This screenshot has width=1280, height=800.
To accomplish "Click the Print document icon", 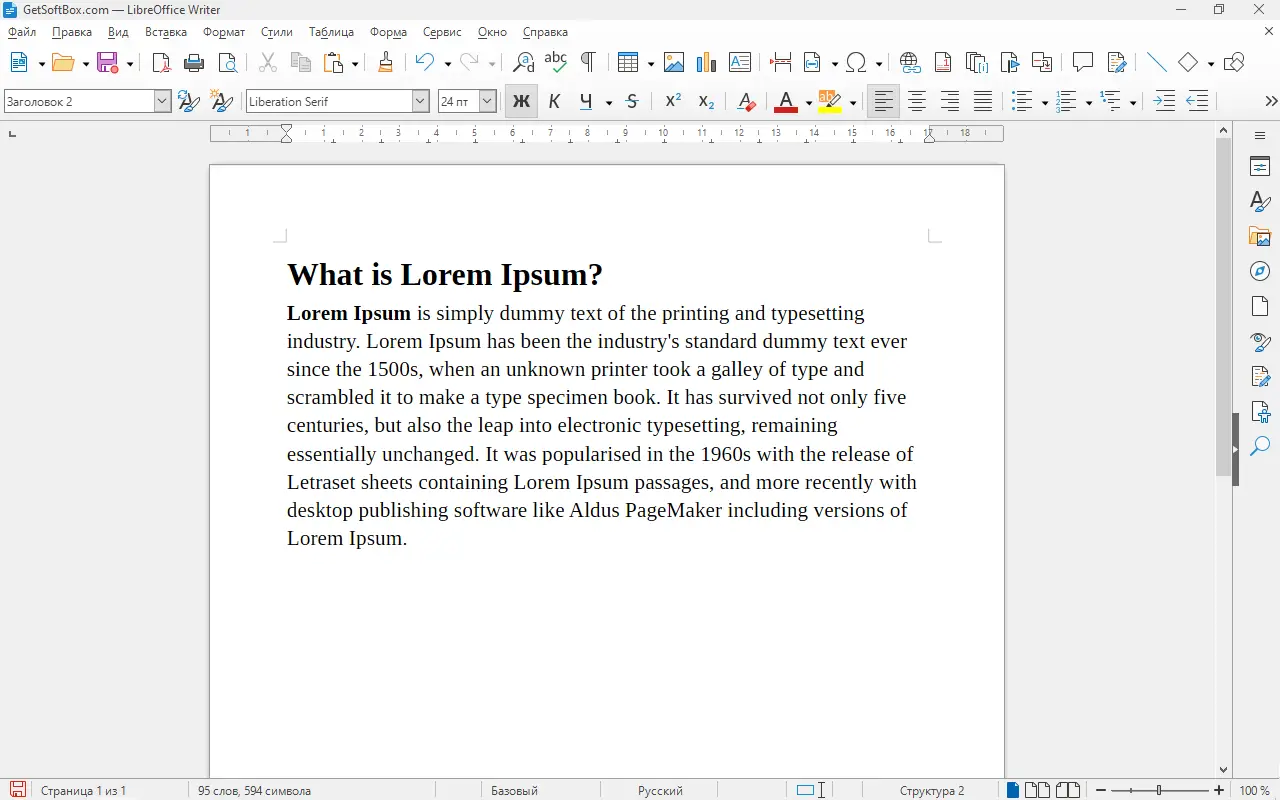I will coord(194,63).
